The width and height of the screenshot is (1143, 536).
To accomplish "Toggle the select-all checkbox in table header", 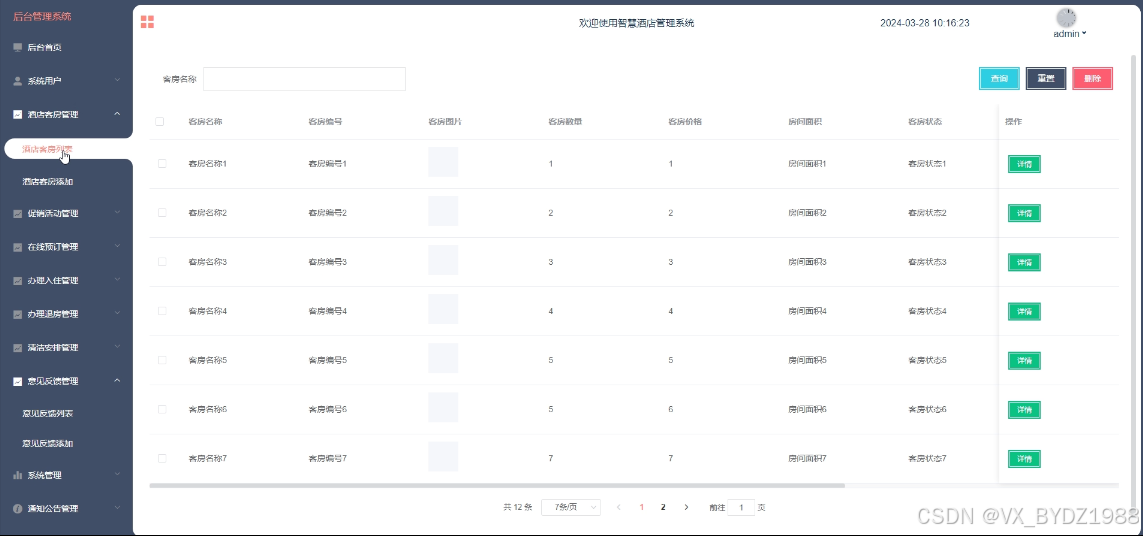I will (x=160, y=122).
